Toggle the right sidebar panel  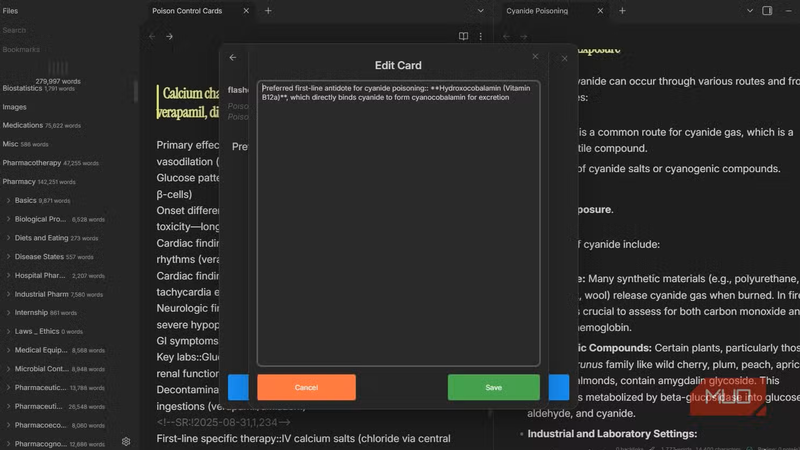(767, 11)
